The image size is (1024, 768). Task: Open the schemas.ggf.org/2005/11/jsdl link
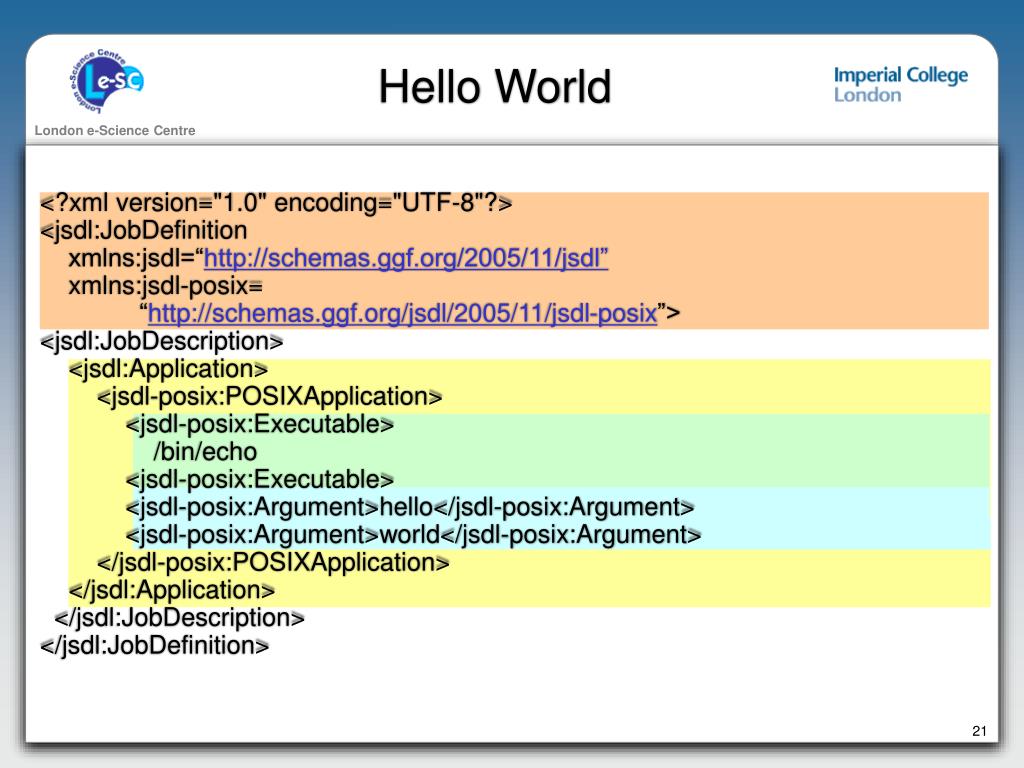coord(406,259)
